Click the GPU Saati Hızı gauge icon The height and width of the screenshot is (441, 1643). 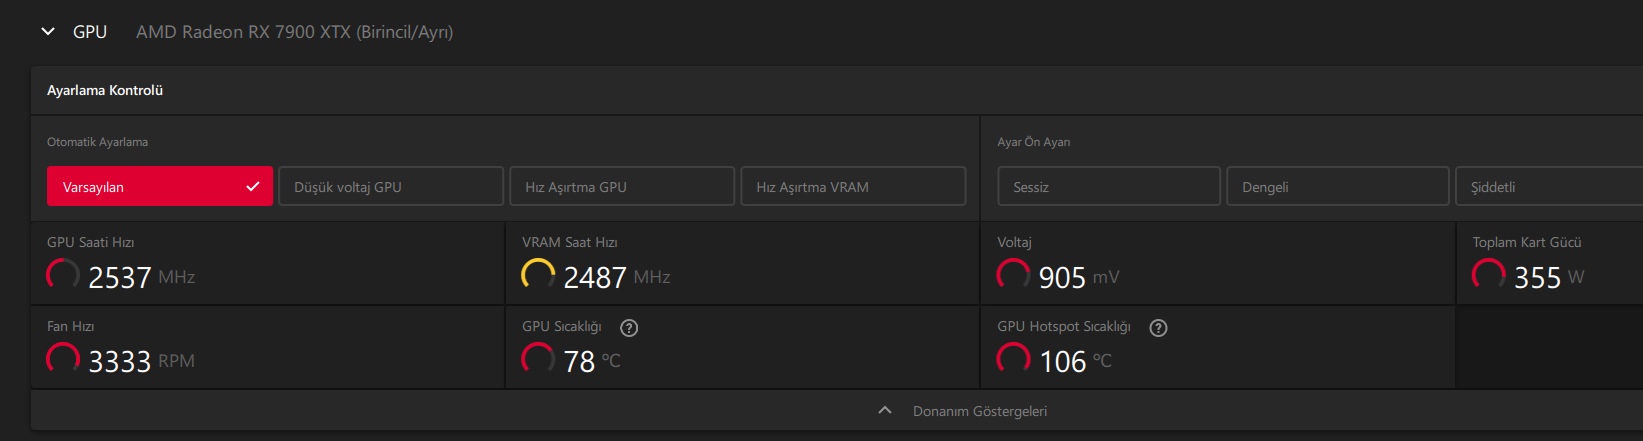coord(63,275)
